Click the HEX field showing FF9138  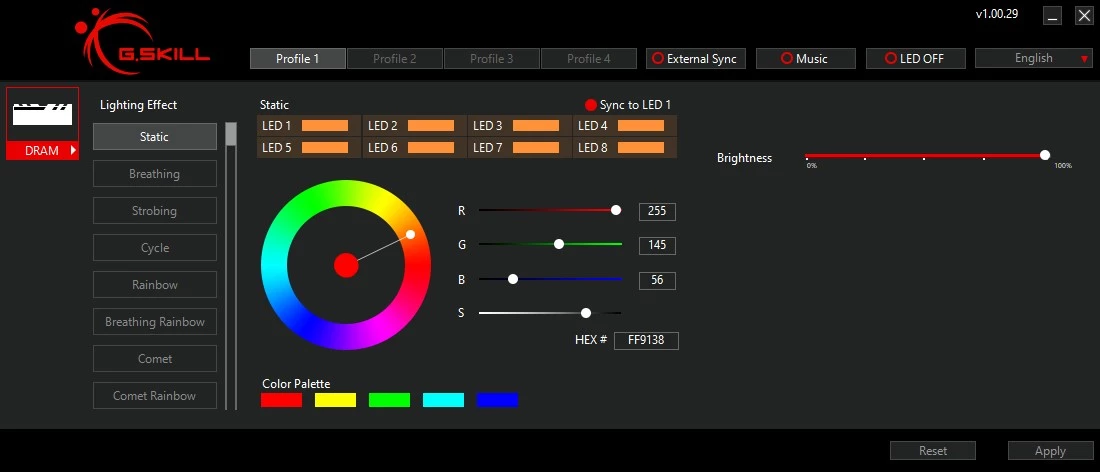point(646,341)
